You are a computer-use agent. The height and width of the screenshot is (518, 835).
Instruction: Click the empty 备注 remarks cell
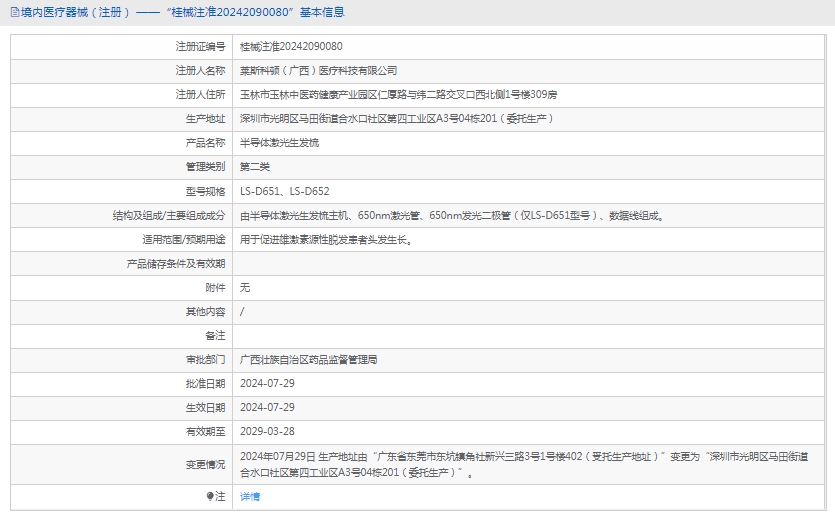[528, 335]
